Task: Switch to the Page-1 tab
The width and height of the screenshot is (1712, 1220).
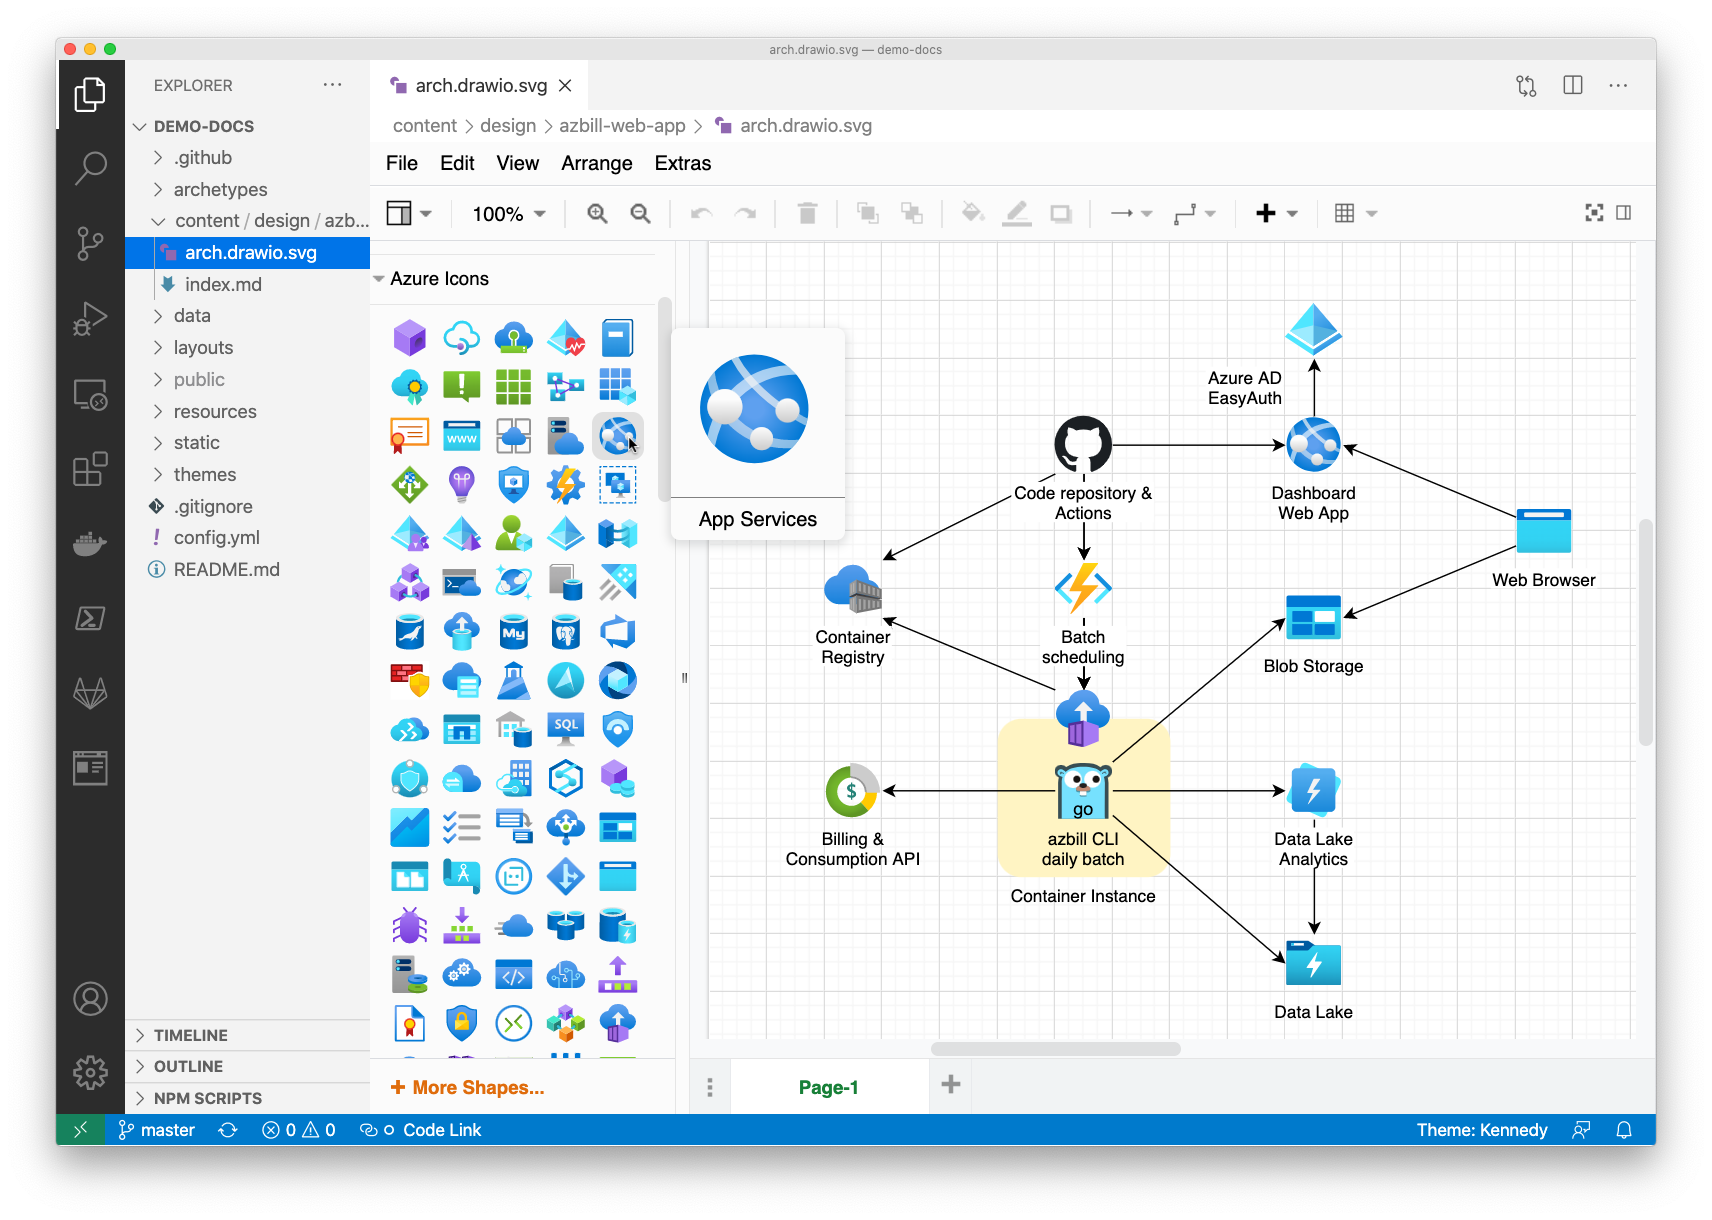Action: (x=827, y=1086)
